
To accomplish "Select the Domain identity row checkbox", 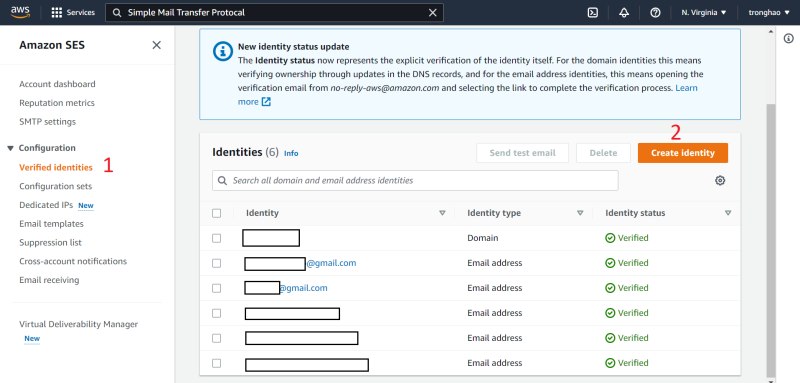I will (x=216, y=238).
